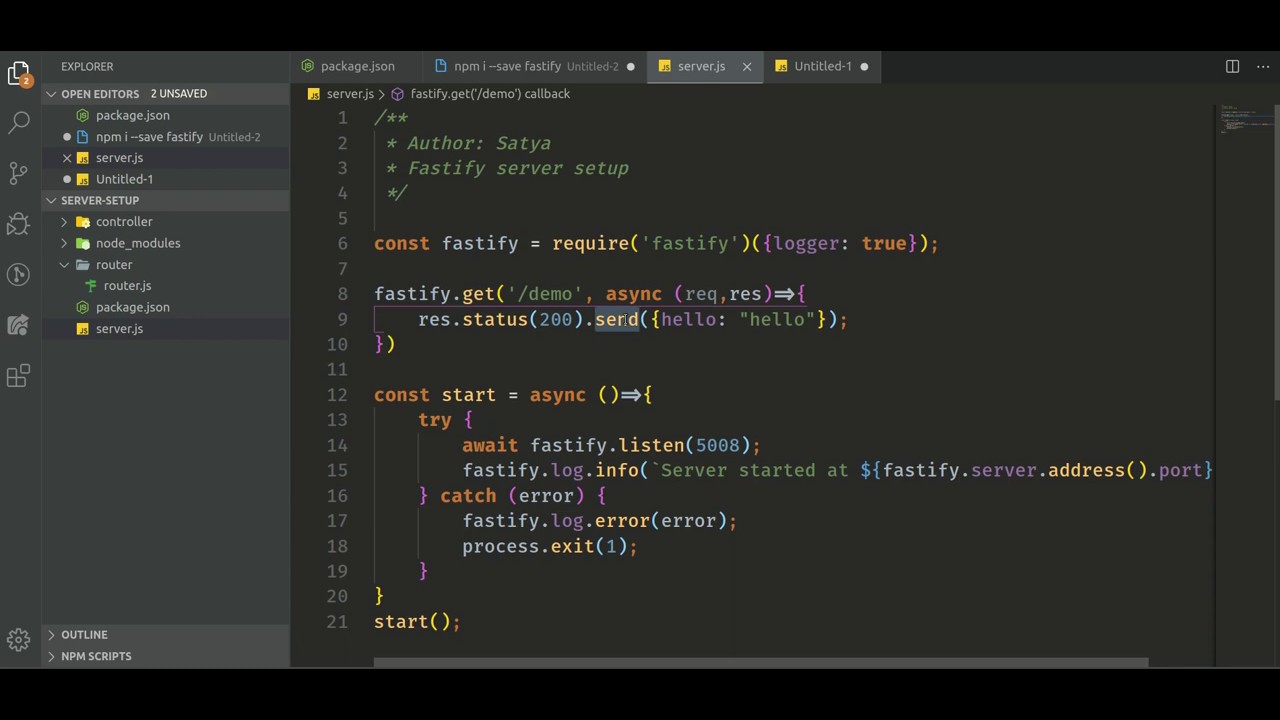Image resolution: width=1280 pixels, height=720 pixels.
Task: Click server.js in the breadcrumb
Action: point(349,94)
